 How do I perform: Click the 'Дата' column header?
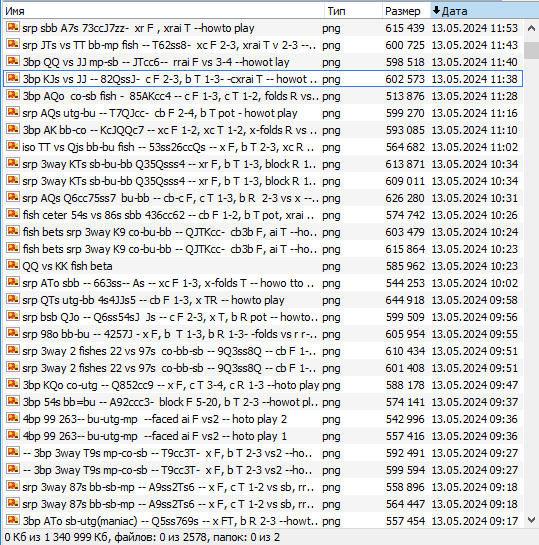pos(484,11)
